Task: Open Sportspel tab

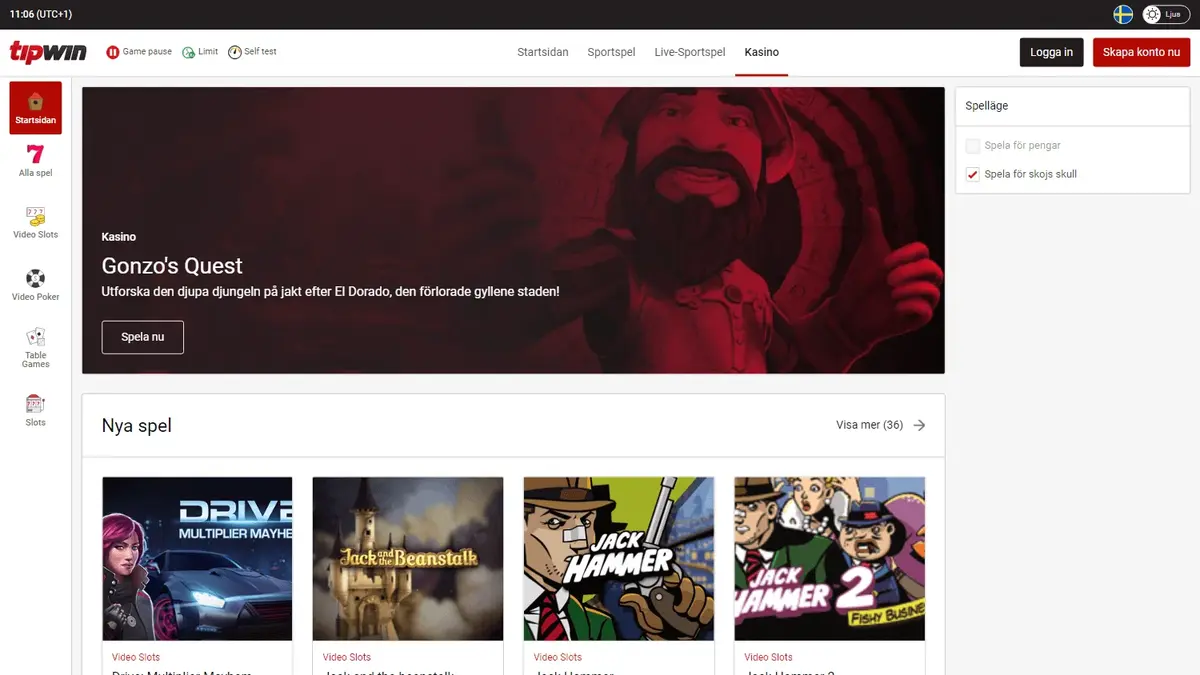Action: point(611,52)
